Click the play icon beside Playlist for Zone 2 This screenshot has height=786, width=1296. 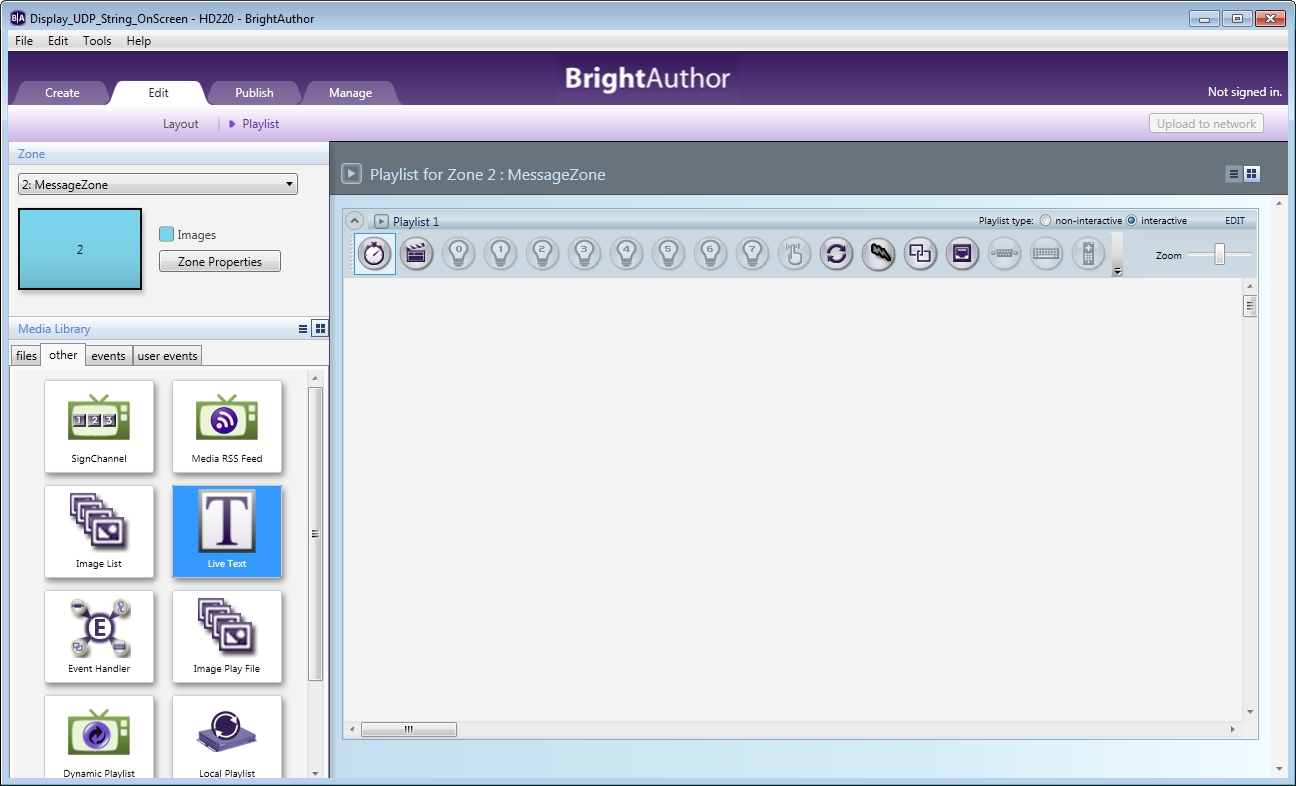351,174
